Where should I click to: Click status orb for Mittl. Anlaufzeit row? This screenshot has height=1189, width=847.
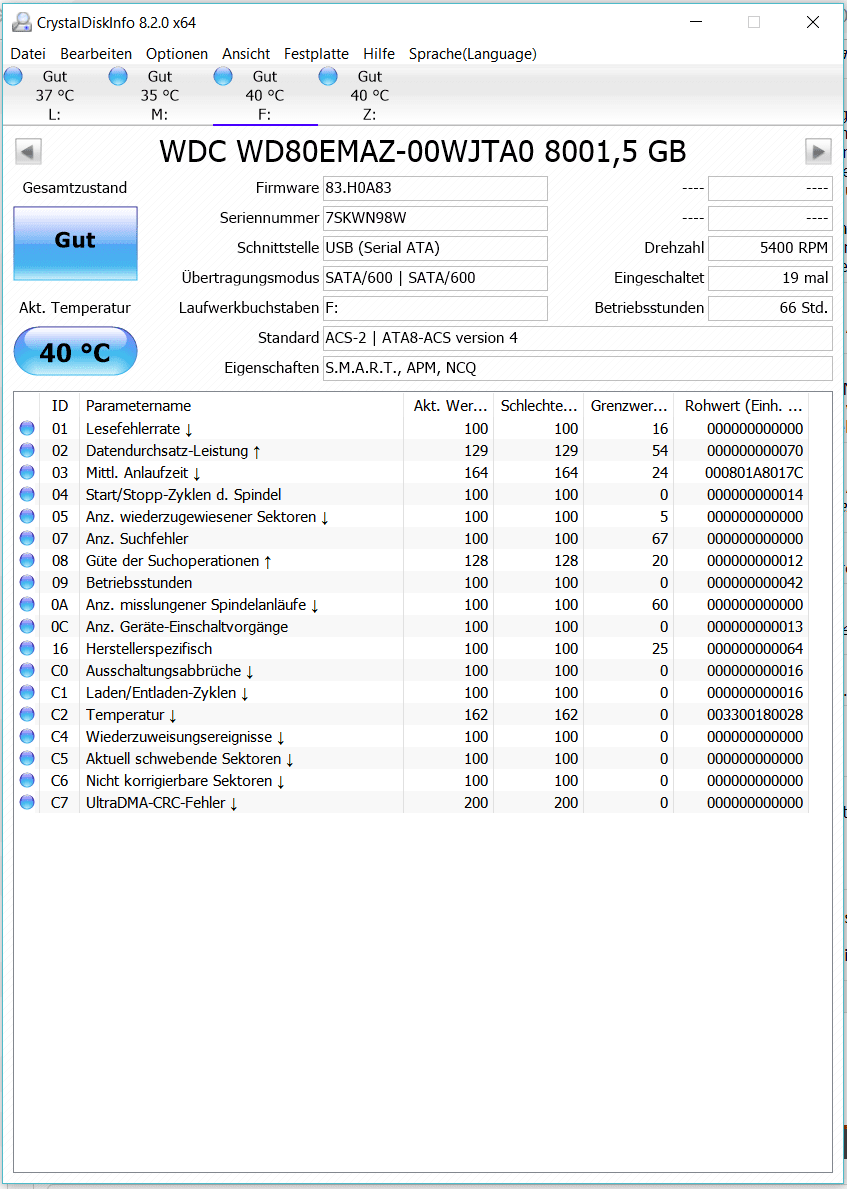point(27,472)
